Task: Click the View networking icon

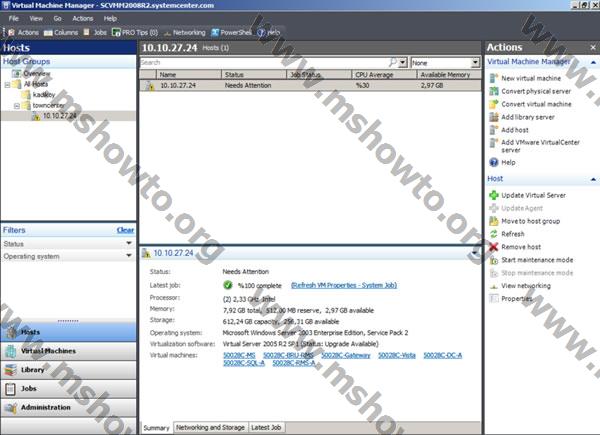Action: coord(494,286)
